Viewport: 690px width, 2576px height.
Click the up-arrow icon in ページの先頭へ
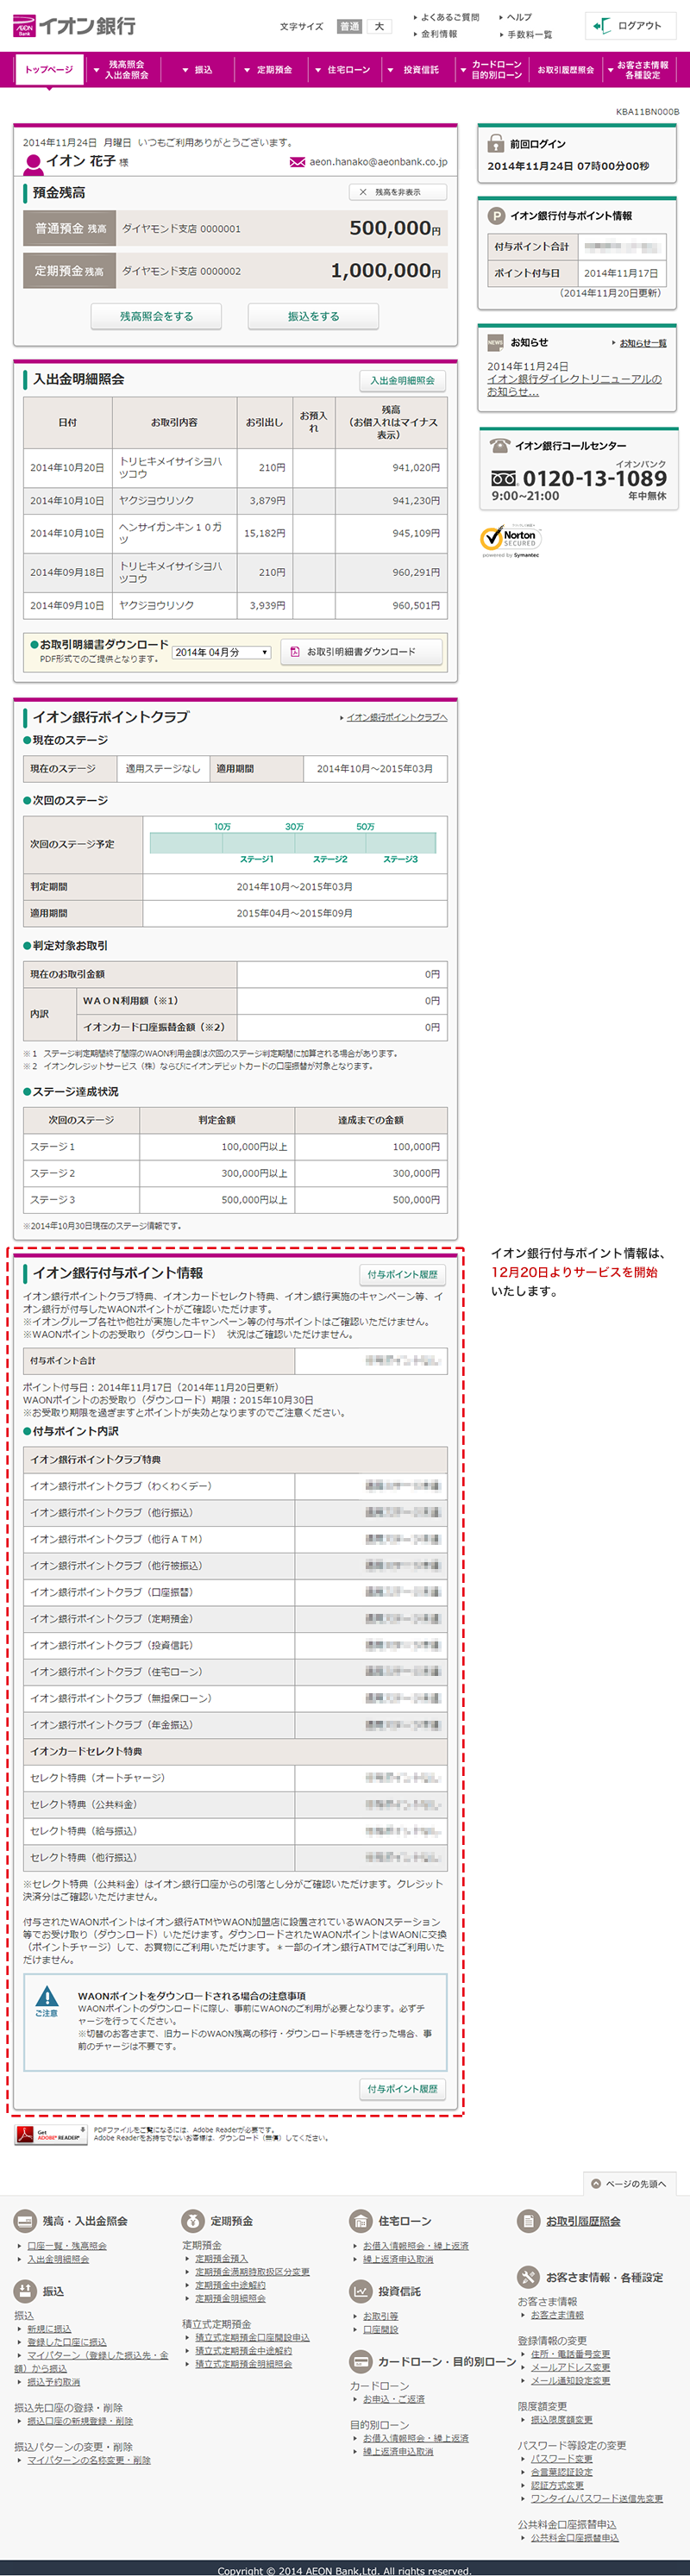pyautogui.click(x=596, y=2184)
